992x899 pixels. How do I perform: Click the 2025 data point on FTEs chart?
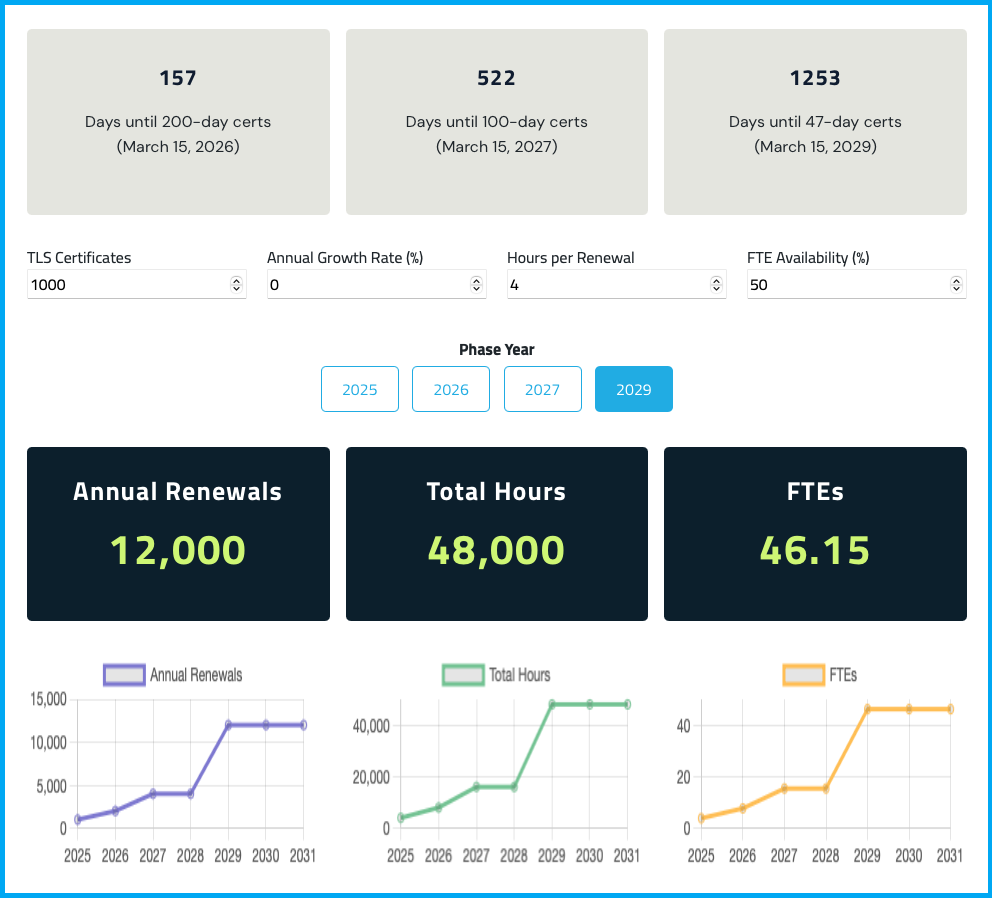(x=702, y=818)
